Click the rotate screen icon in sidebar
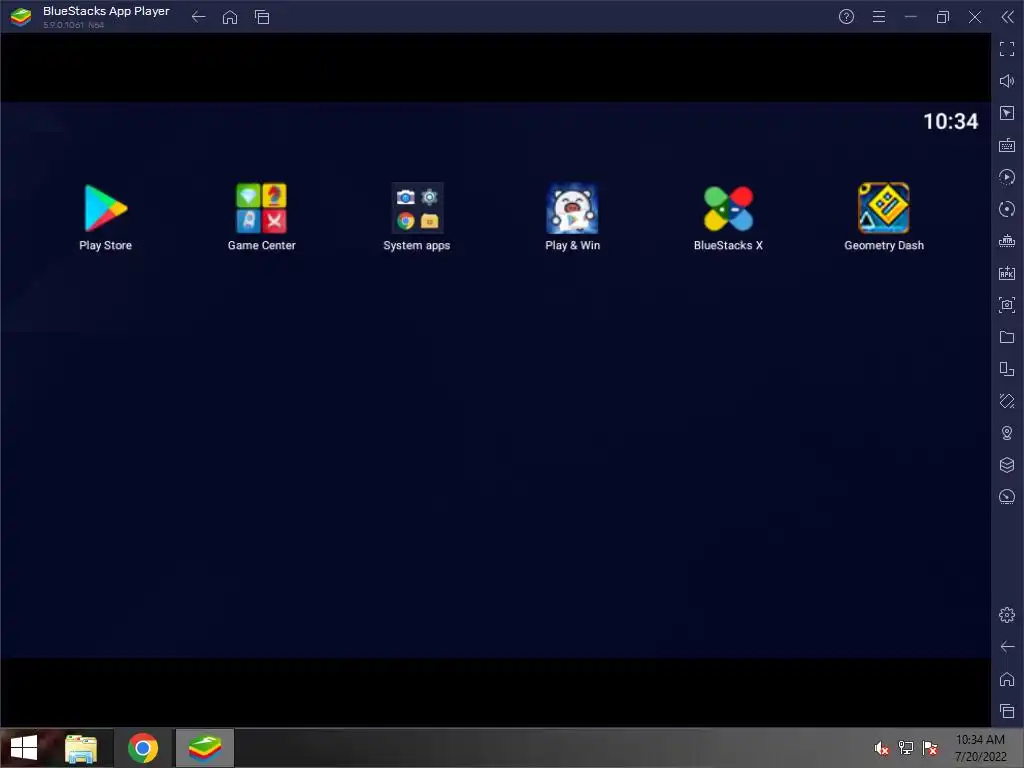Image resolution: width=1024 pixels, height=768 pixels. (x=1007, y=401)
